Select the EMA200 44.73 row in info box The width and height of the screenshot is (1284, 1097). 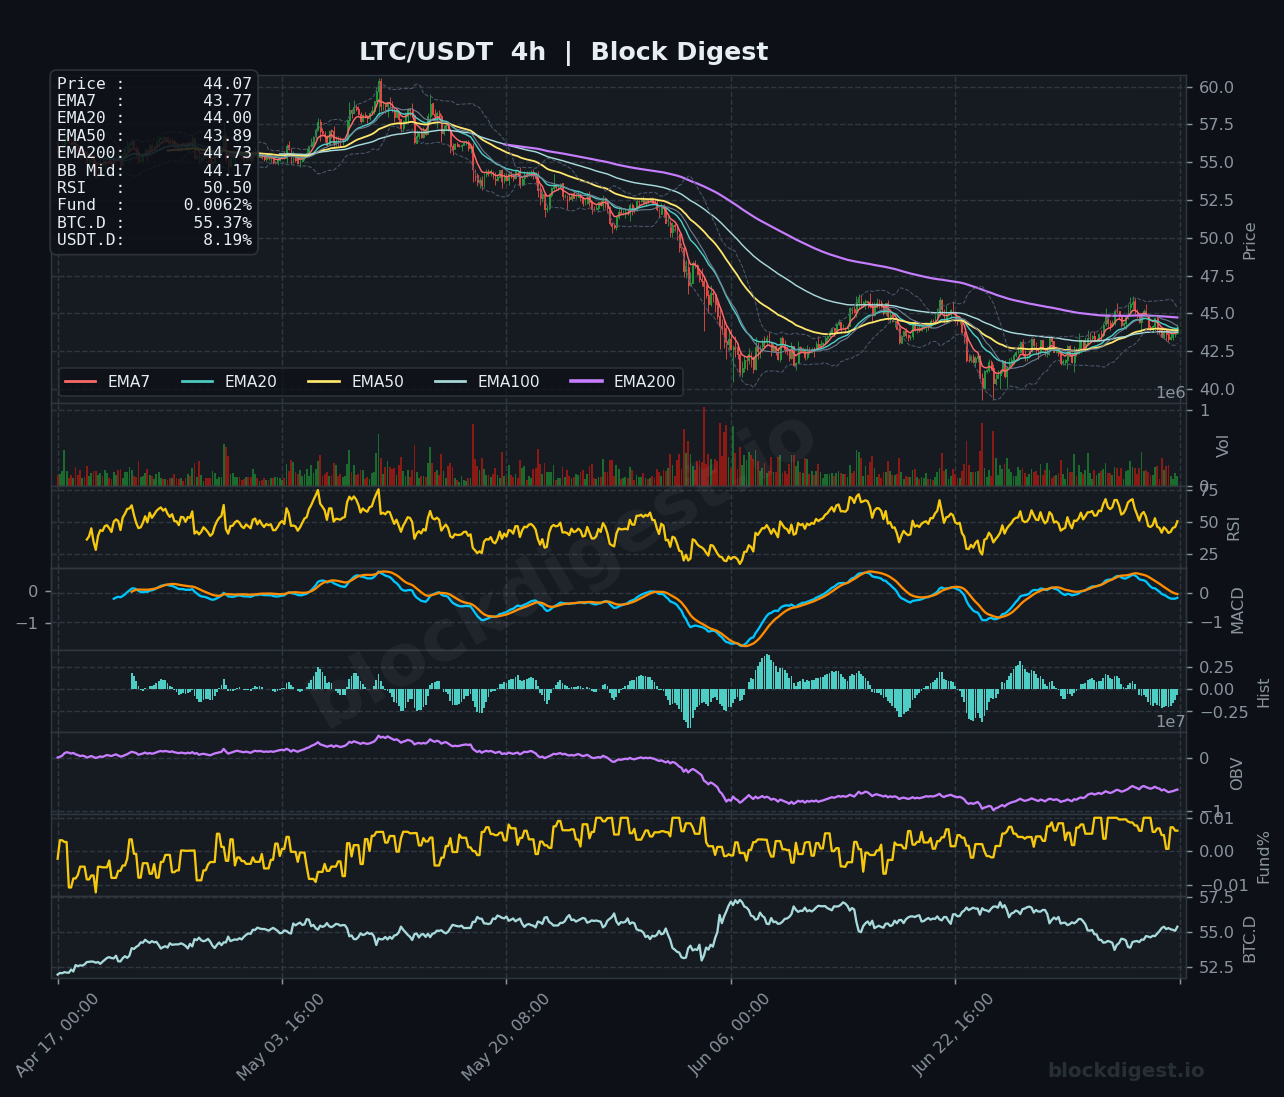coord(154,153)
